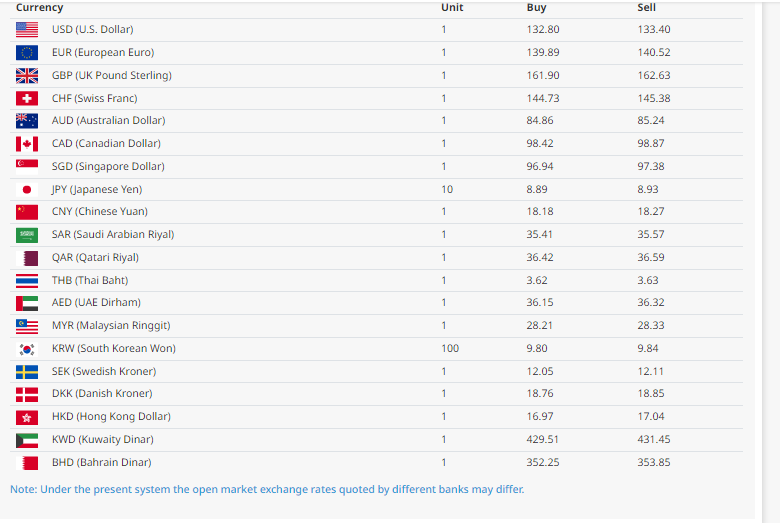Click the South Korean flag icon
780x523 pixels.
click(x=27, y=348)
